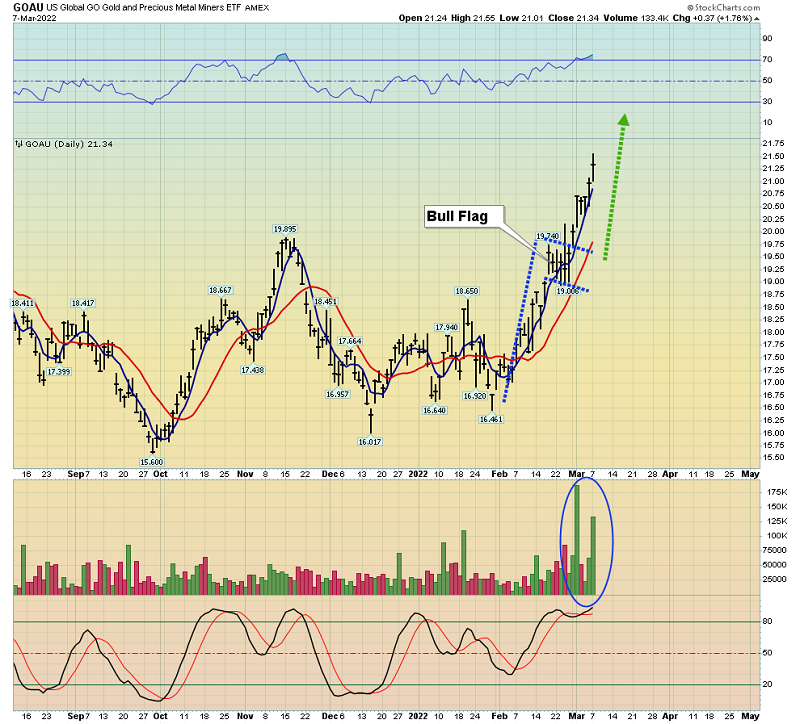Click the 19.740 flag top label
Screen dimensions: 800x724
(x=547, y=236)
